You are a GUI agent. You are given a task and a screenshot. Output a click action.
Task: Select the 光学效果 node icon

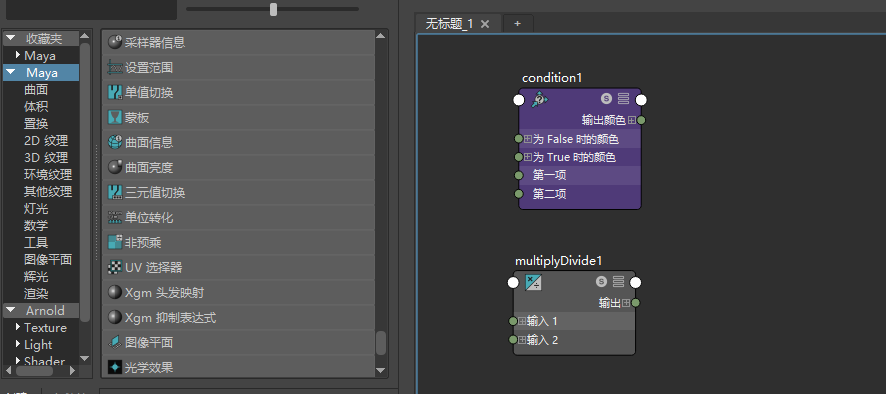point(115,367)
